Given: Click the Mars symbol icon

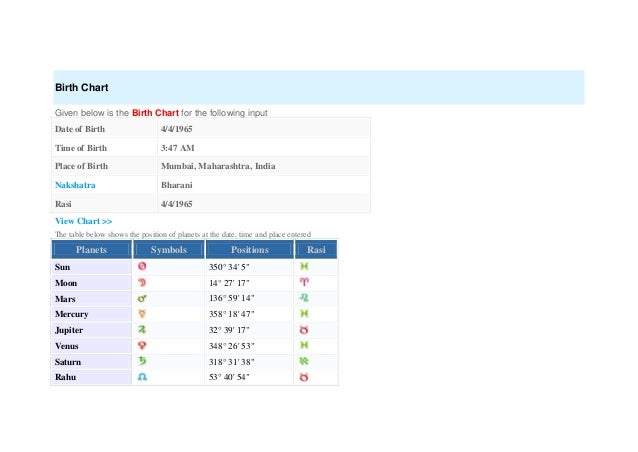Looking at the screenshot, I should [142, 298].
